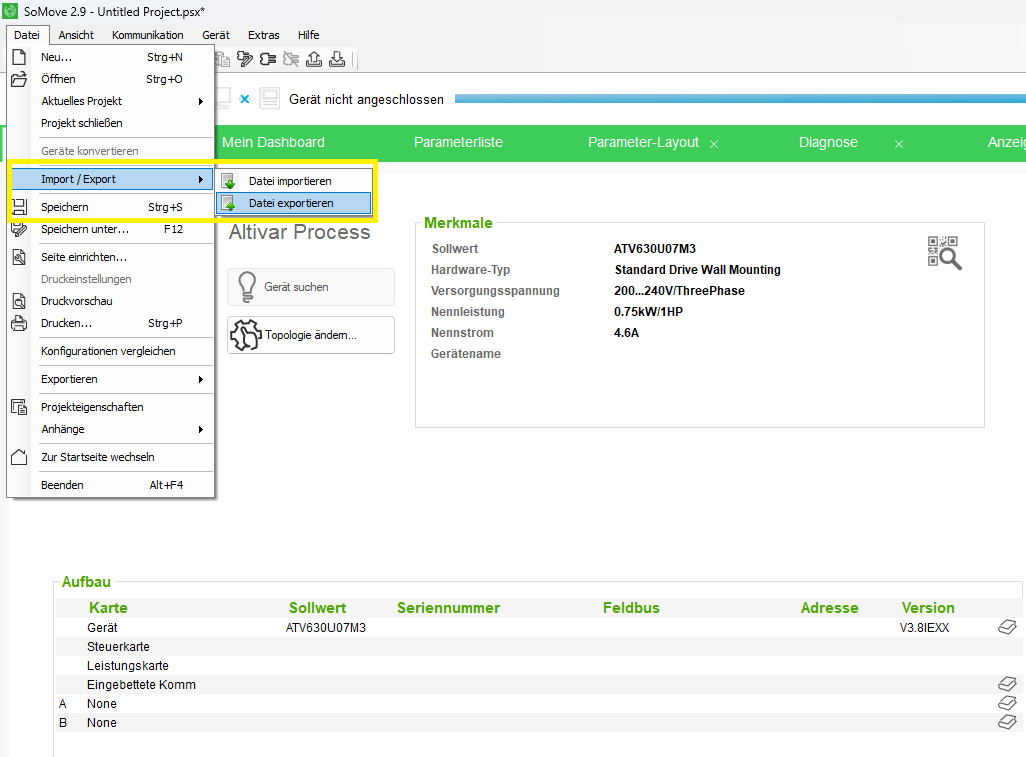Click the Steuerkarte row in Aufbau
1026x757 pixels.
pyautogui.click(x=538, y=646)
